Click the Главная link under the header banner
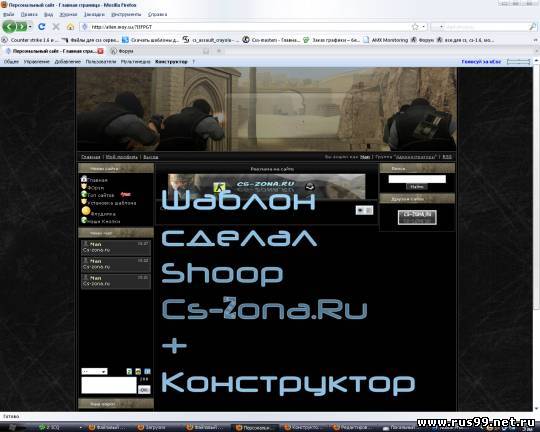 coord(91,157)
